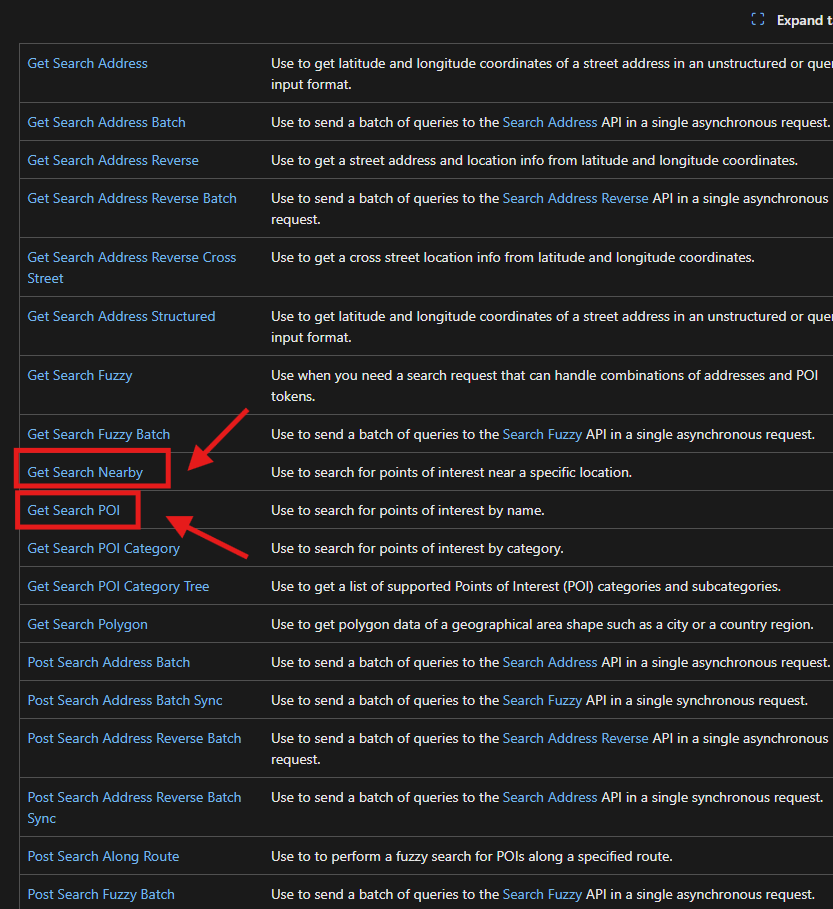Click the description 'Use to get a street address and location info'
The width and height of the screenshot is (833, 909).
[534, 160]
